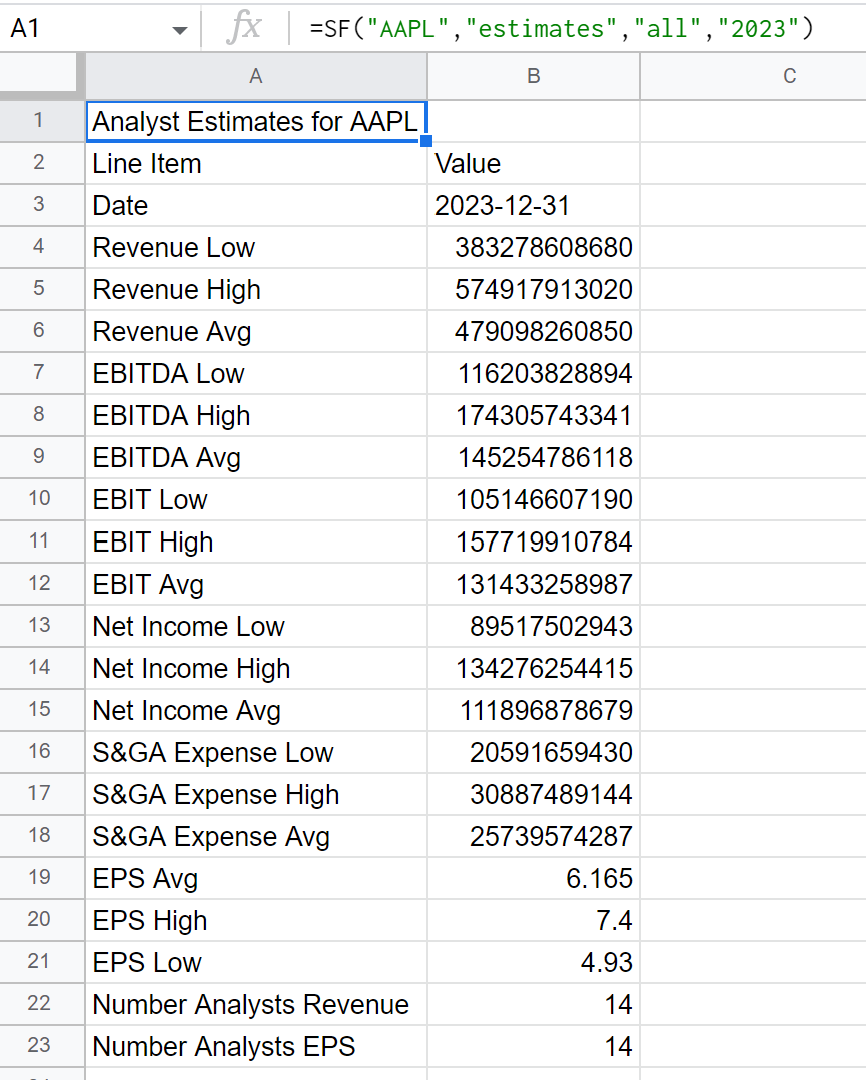Viewport: 866px width, 1080px height.
Task: Select 'Number Analysts Revenue' cell
Action: click(256, 1004)
